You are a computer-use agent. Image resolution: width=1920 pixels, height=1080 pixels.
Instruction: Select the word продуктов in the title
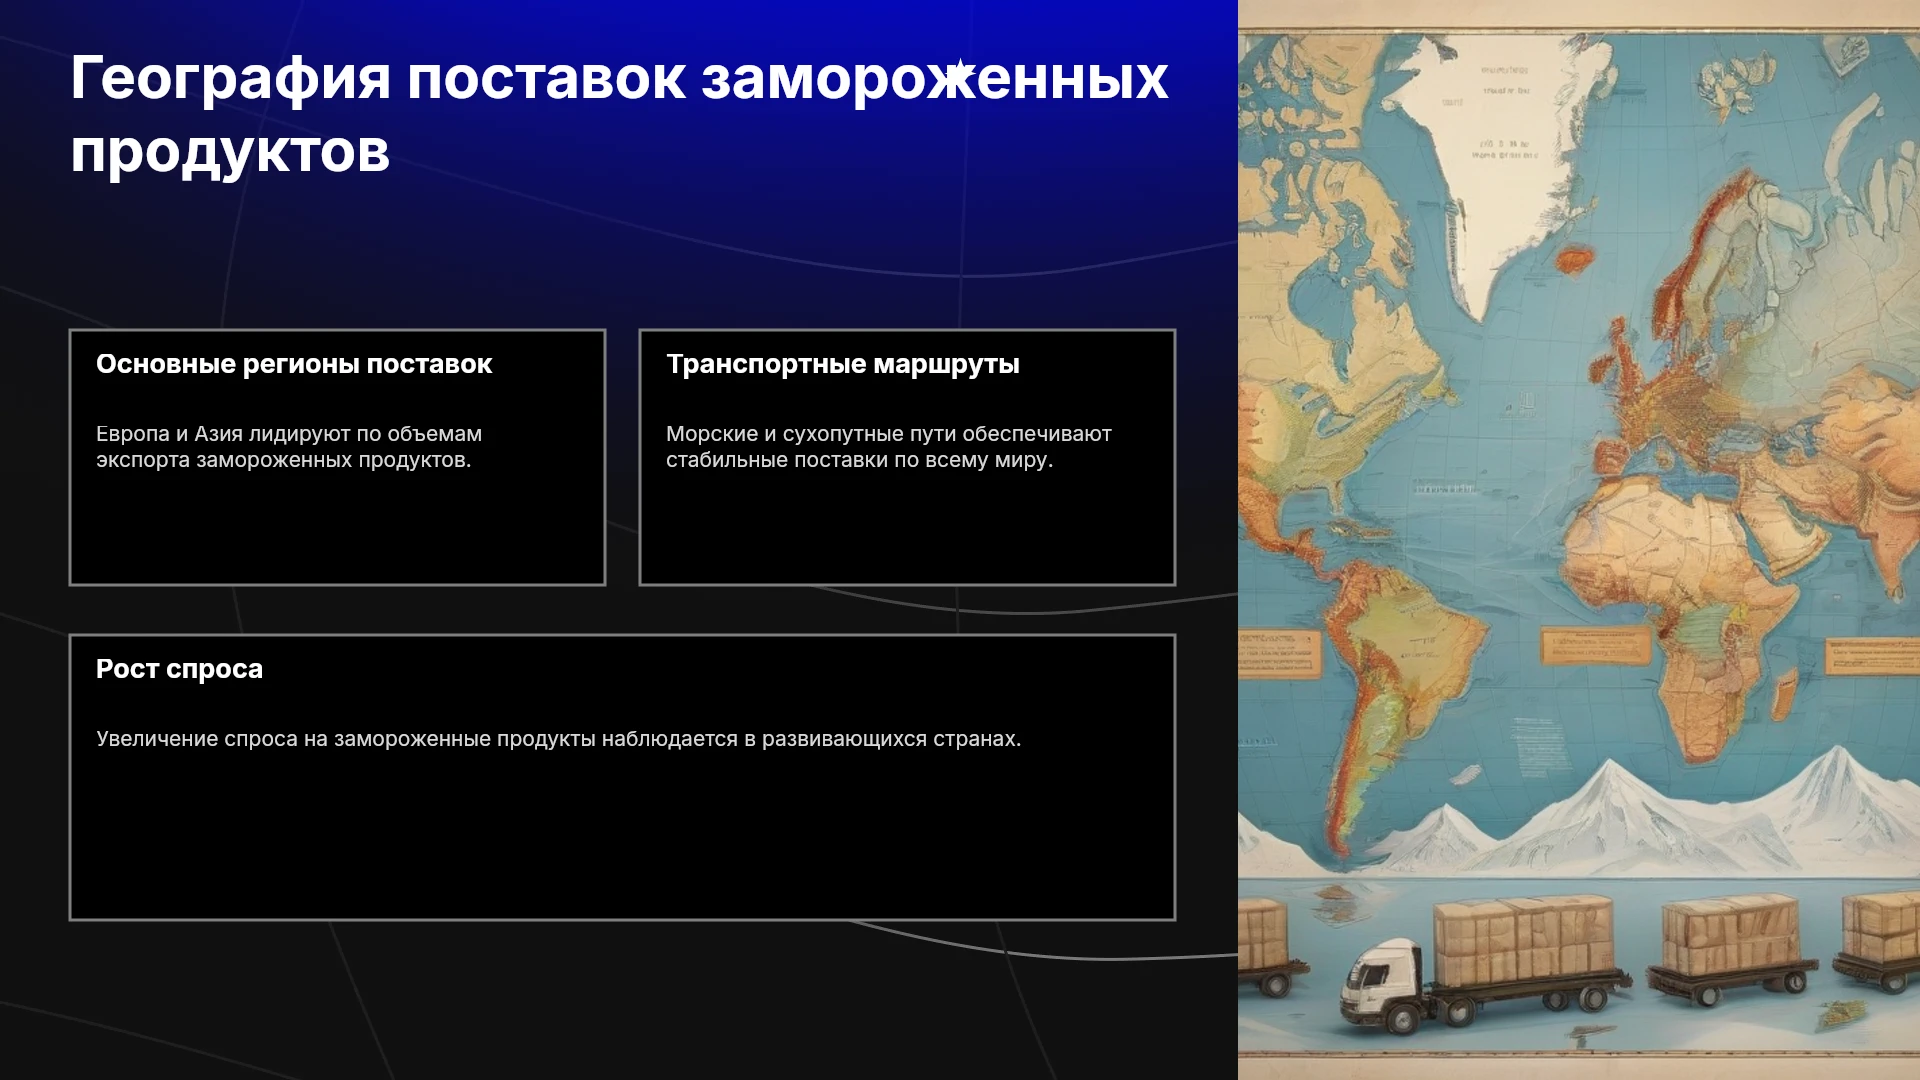click(230, 152)
